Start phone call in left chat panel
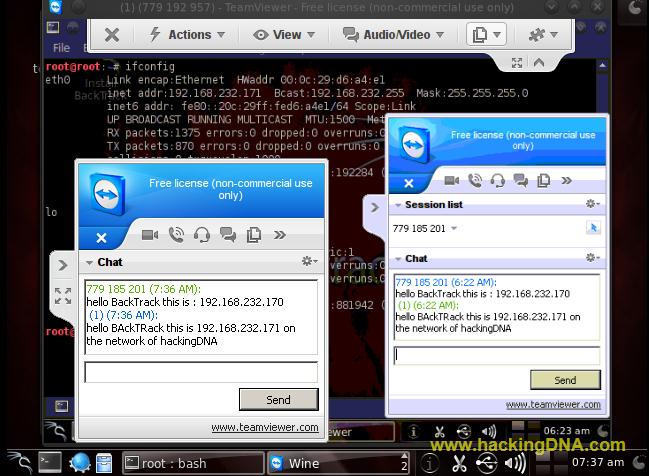The image size is (649, 476). tap(176, 235)
